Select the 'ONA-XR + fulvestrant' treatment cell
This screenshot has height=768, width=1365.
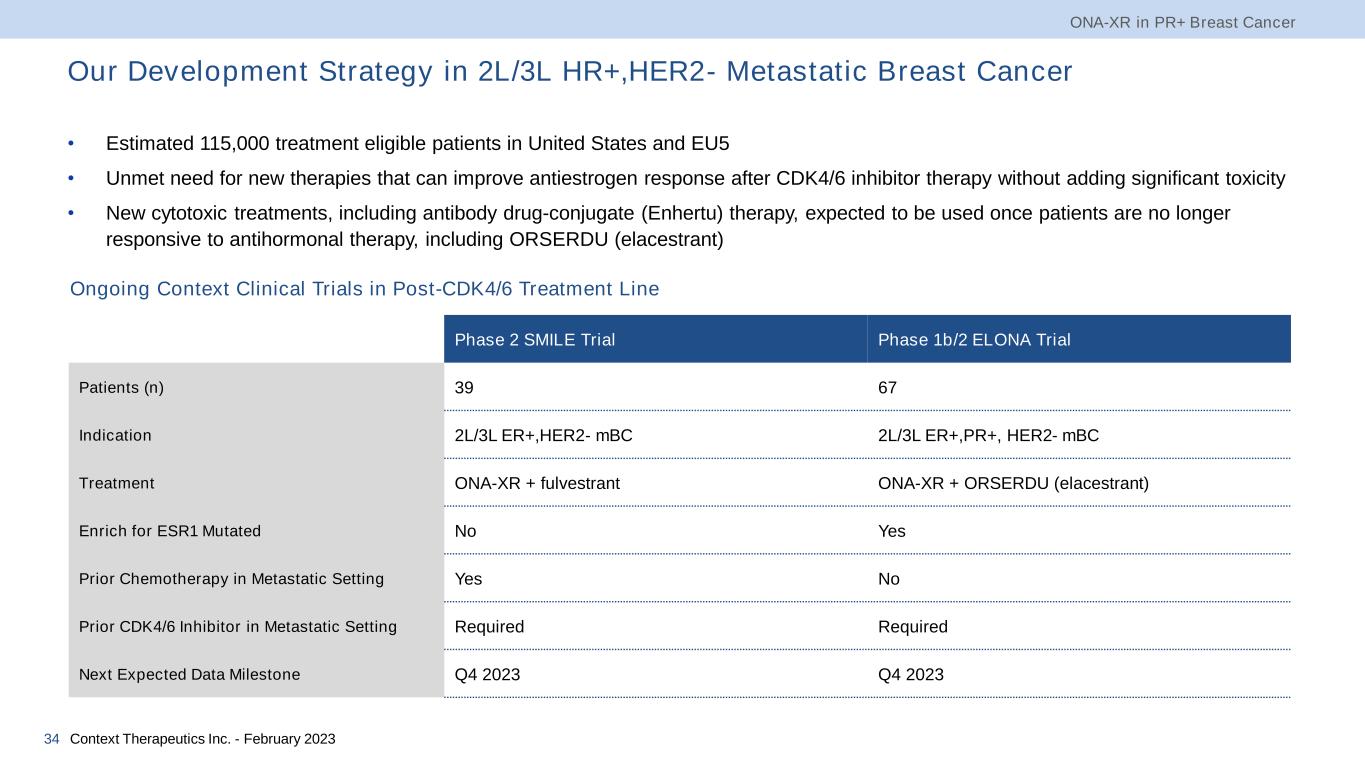(x=537, y=483)
